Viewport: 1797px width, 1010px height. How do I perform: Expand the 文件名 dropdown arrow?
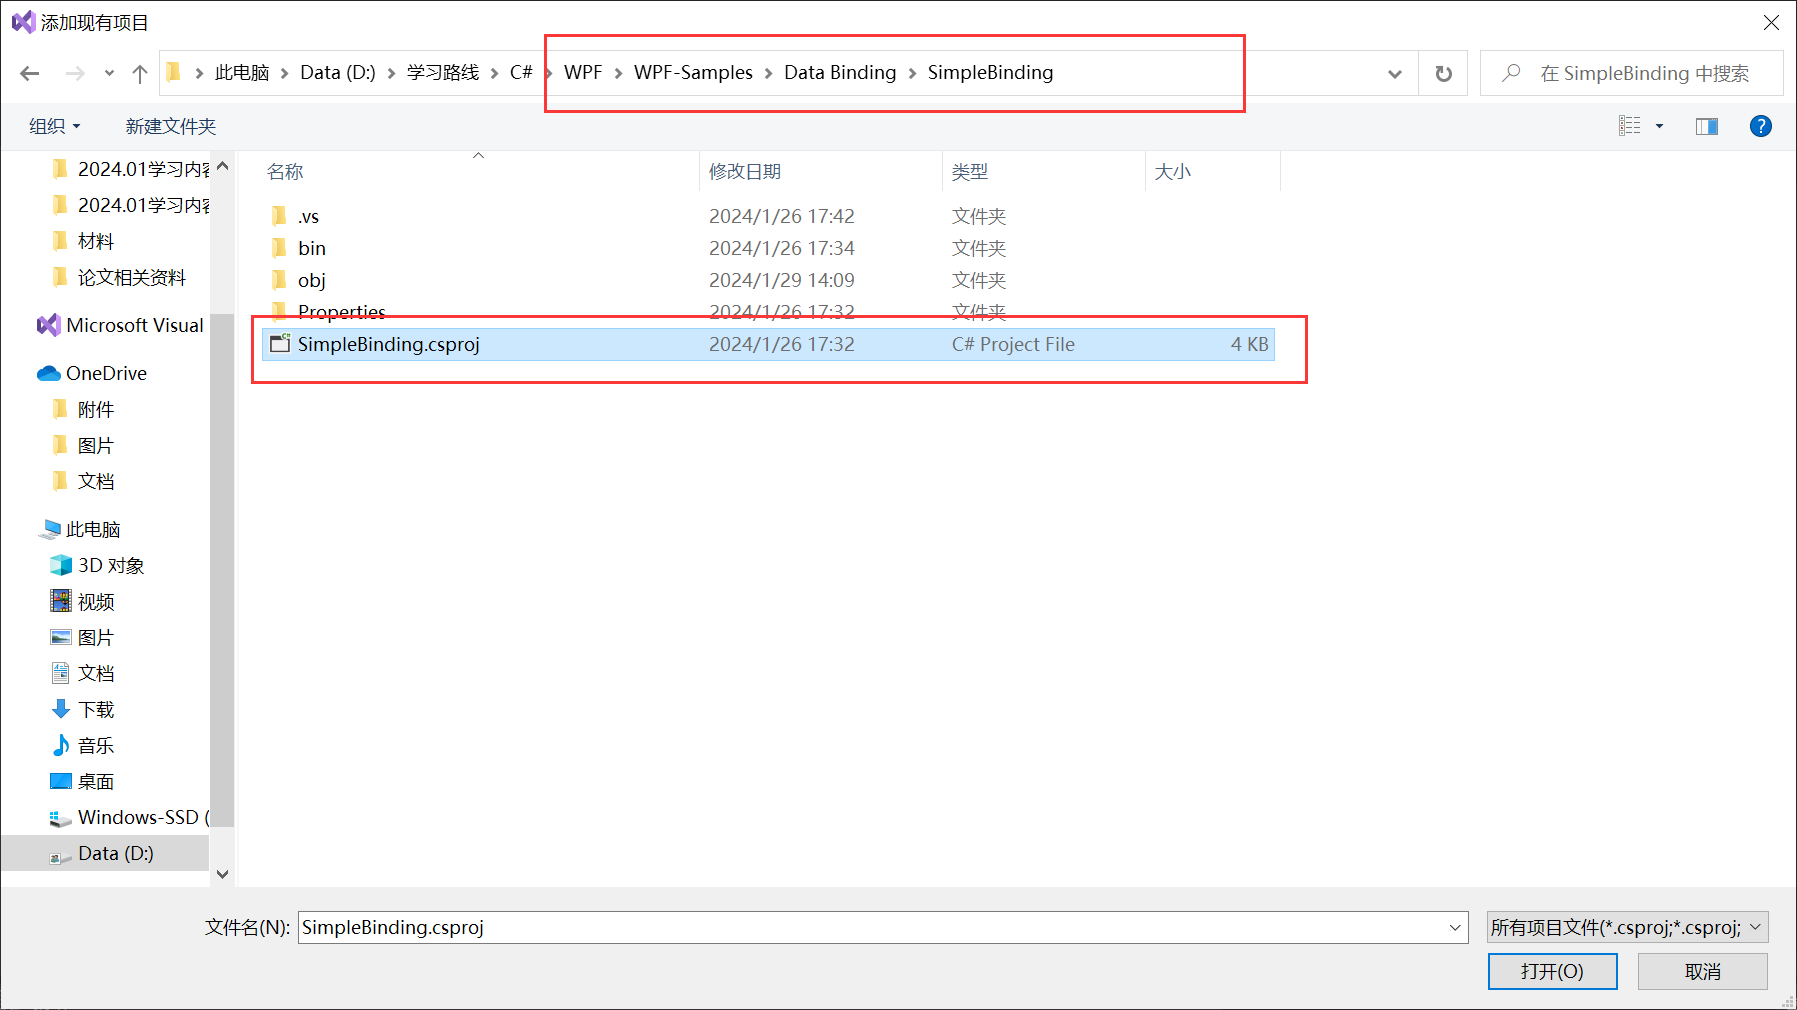coord(1455,927)
